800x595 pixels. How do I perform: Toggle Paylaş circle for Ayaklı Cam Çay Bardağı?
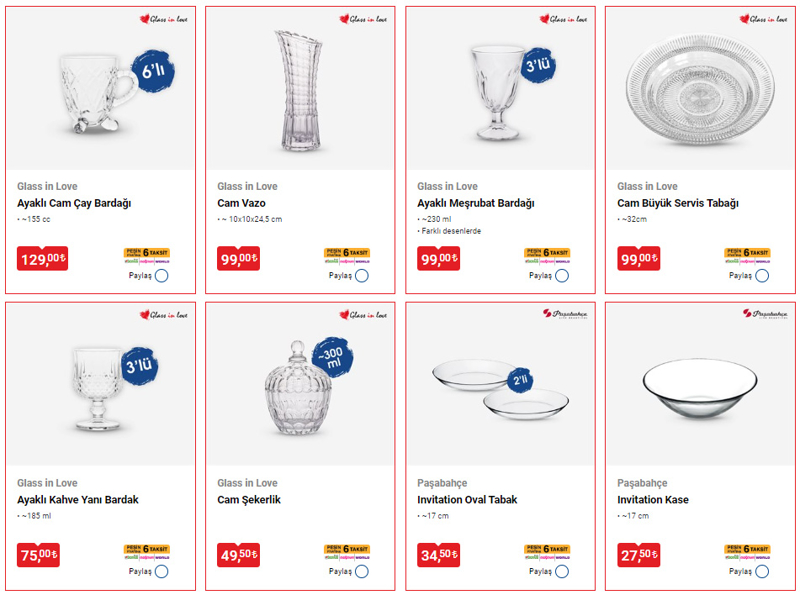pos(162,276)
